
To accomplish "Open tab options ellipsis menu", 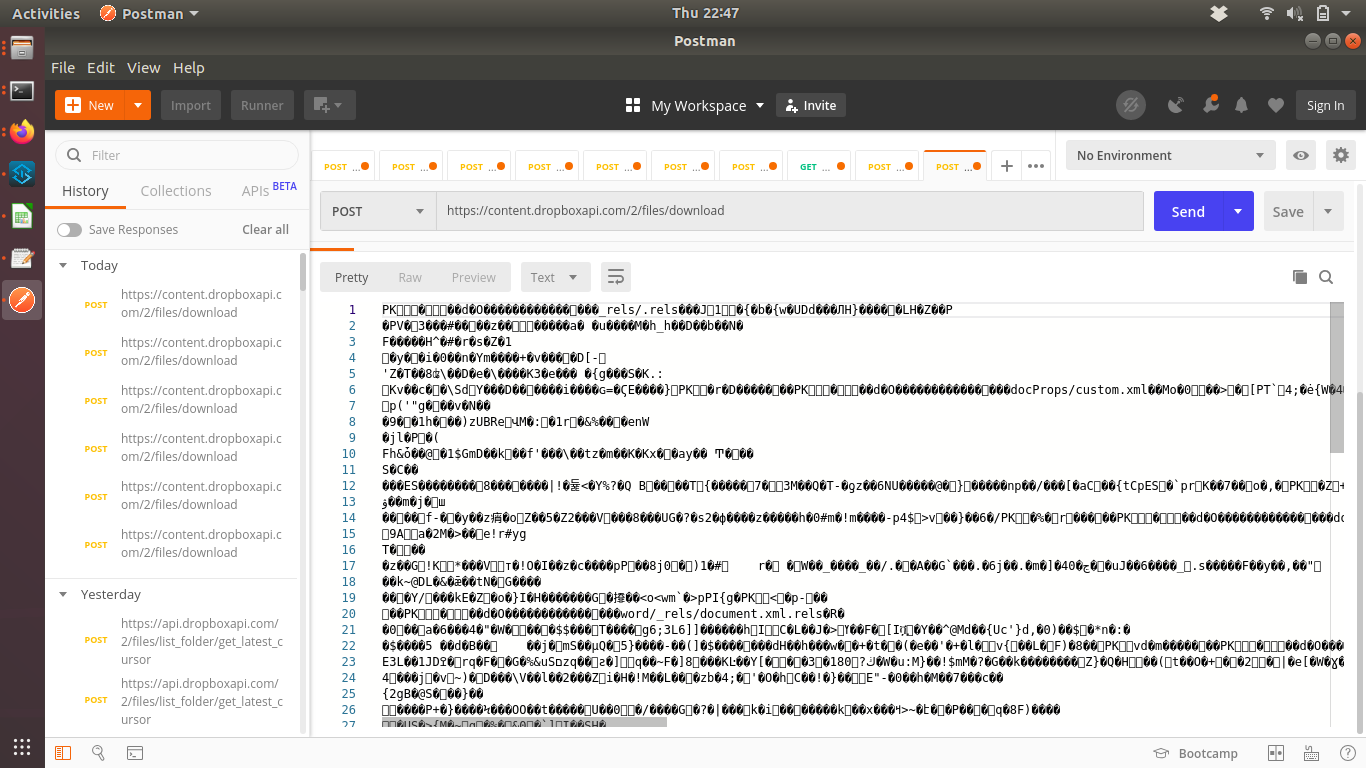I will click(1036, 166).
